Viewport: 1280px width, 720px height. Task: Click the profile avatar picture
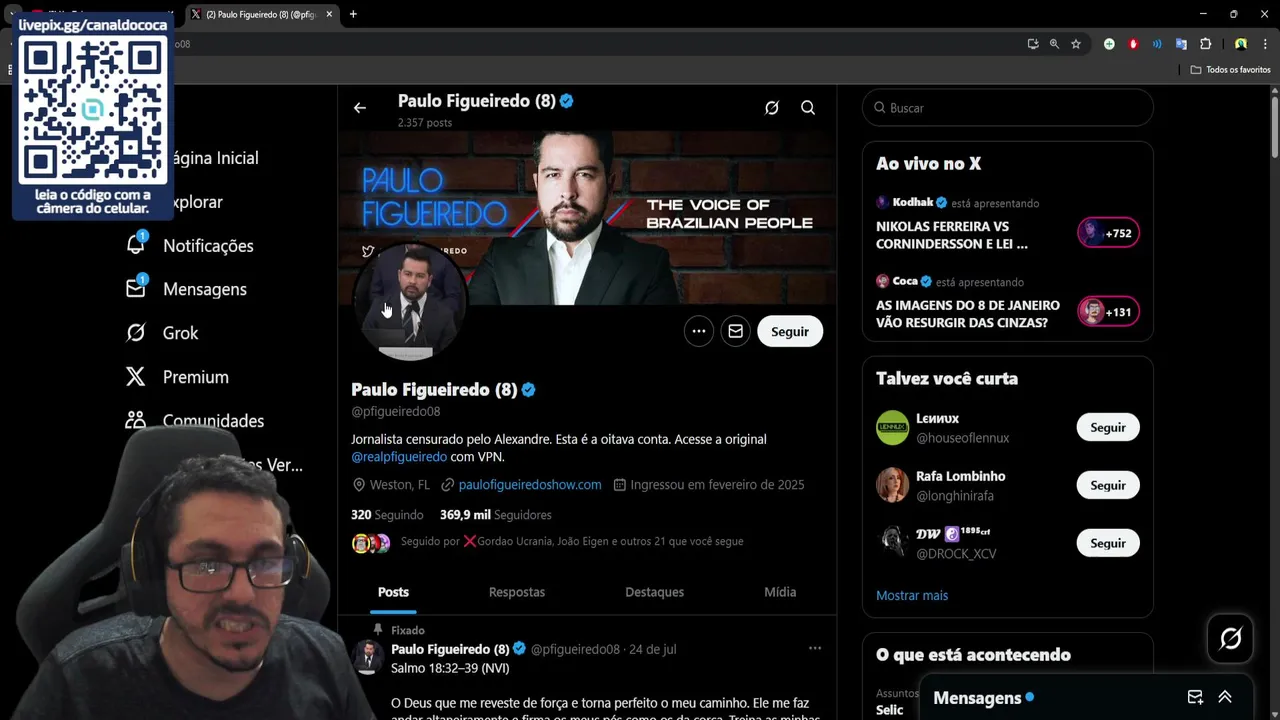click(409, 302)
